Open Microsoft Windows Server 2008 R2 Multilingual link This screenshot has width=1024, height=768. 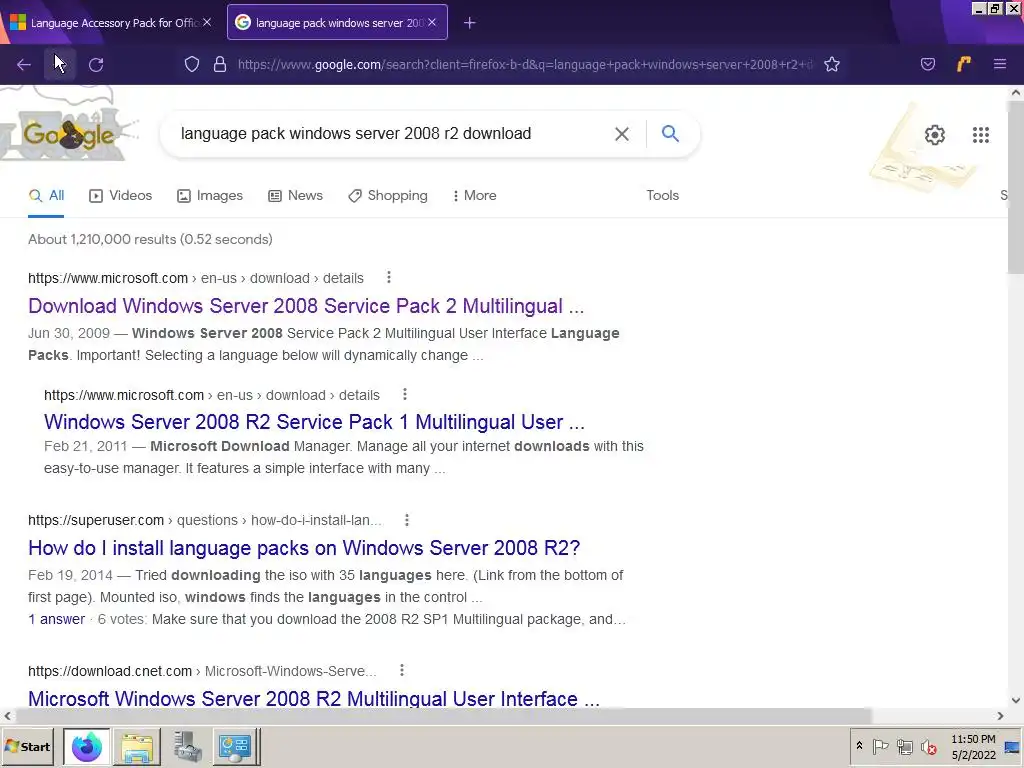(x=313, y=698)
